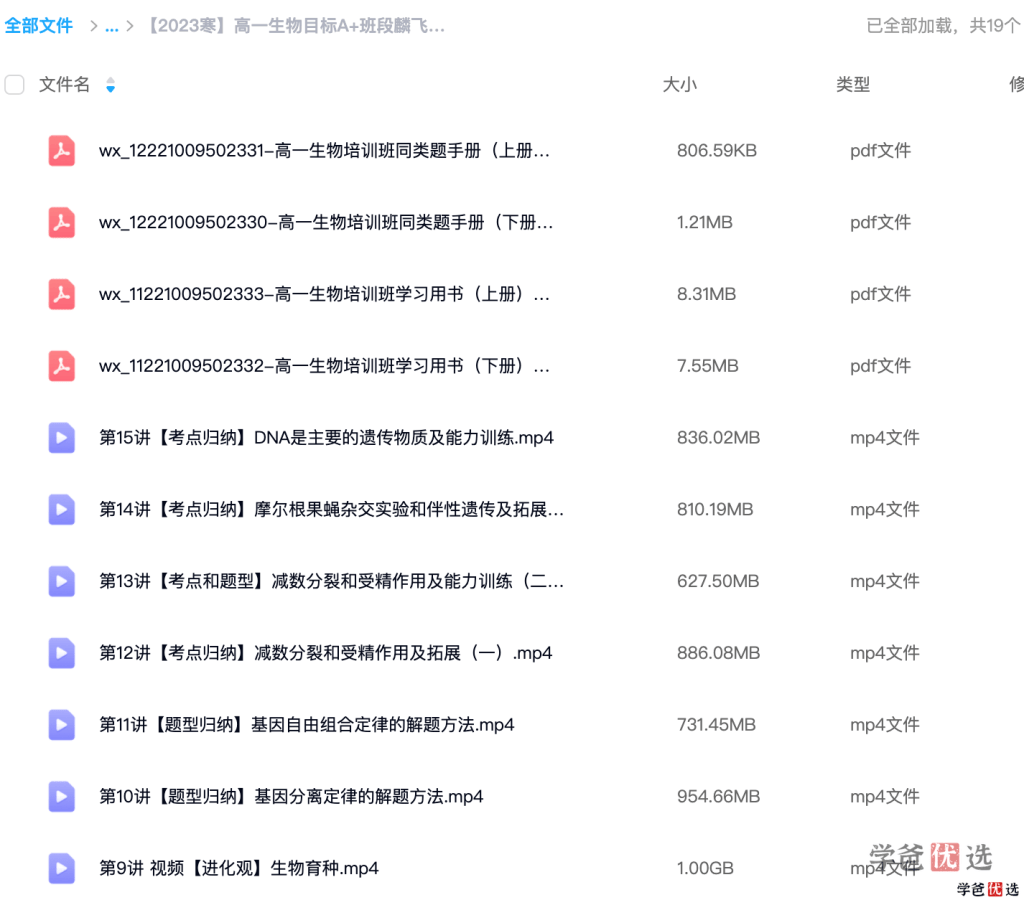
Task: Click video icon of 第11讲 file
Action: tap(61, 725)
